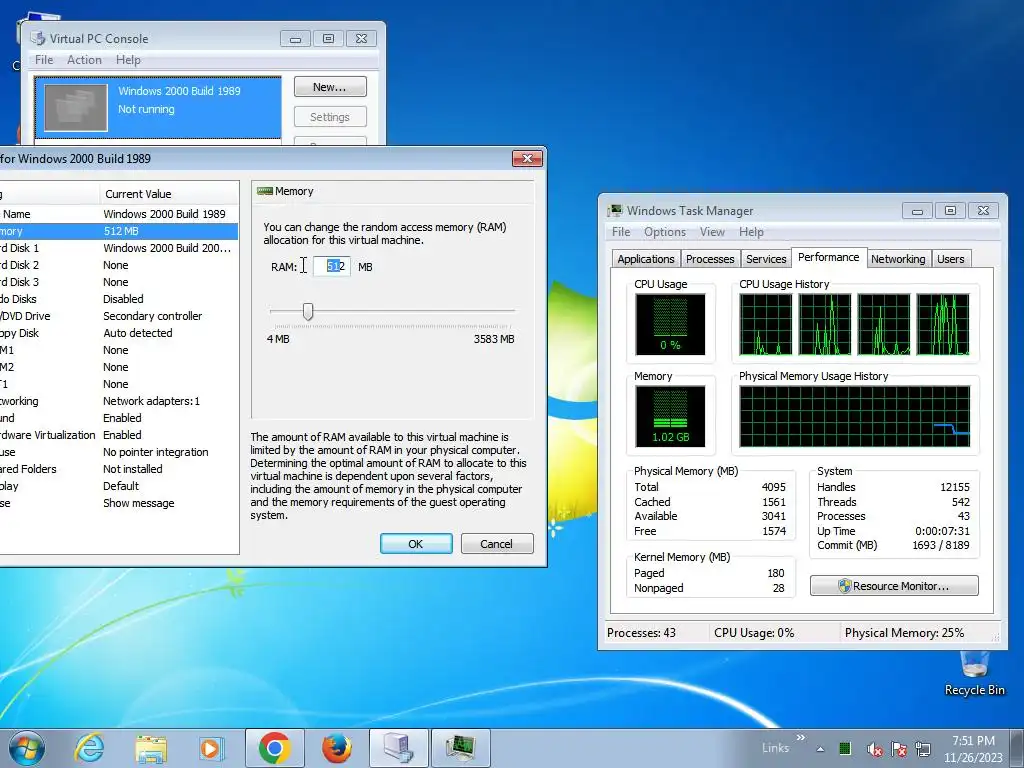This screenshot has height=768, width=1024.
Task: Open Help menu in Virtual PC Console
Action: (x=128, y=59)
